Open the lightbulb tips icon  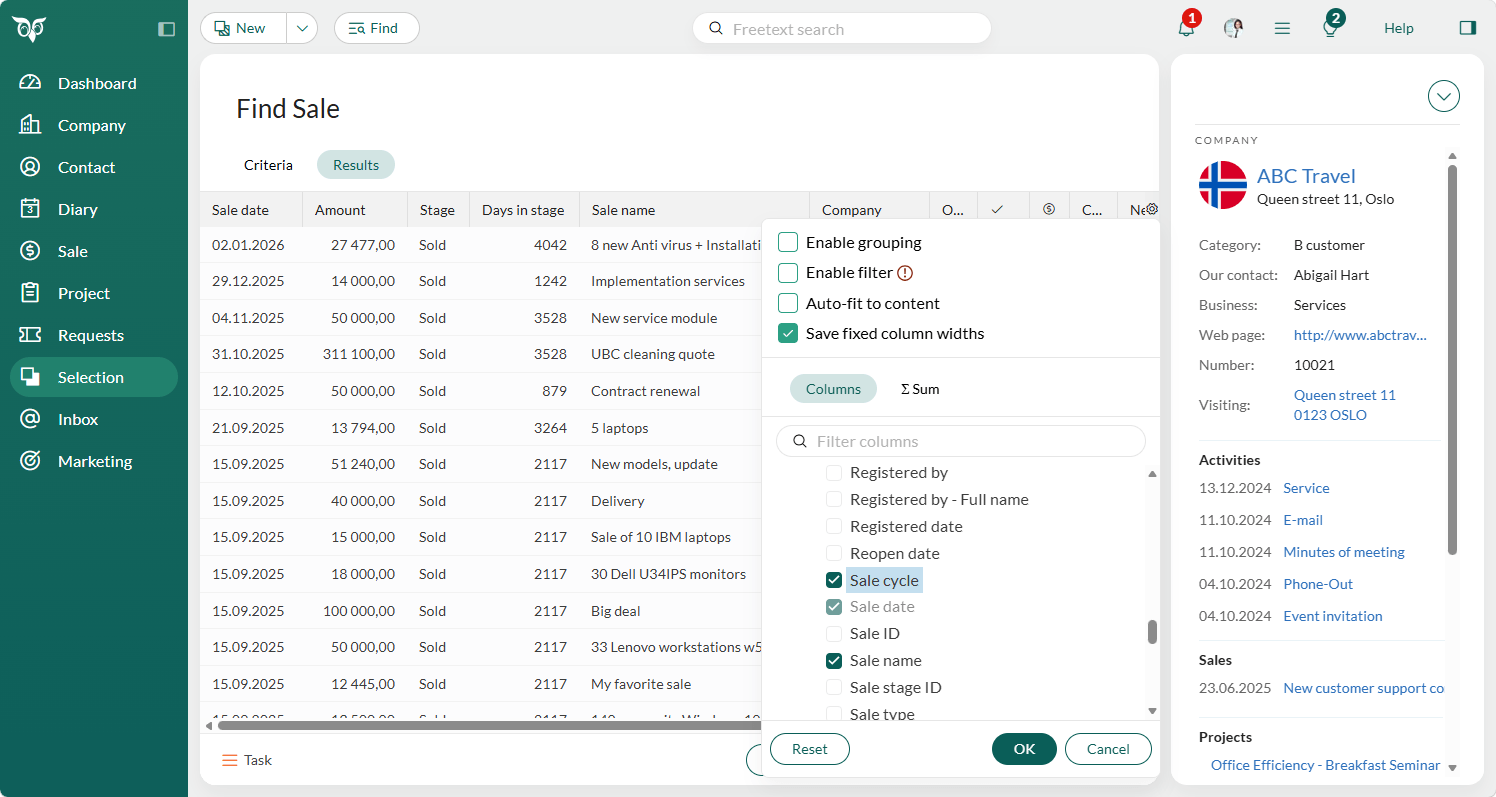pyautogui.click(x=1330, y=28)
